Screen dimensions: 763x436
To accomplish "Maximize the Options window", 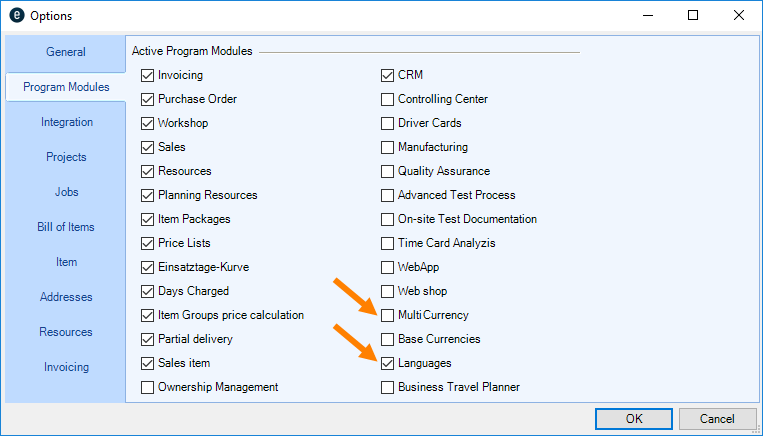I will [x=693, y=16].
